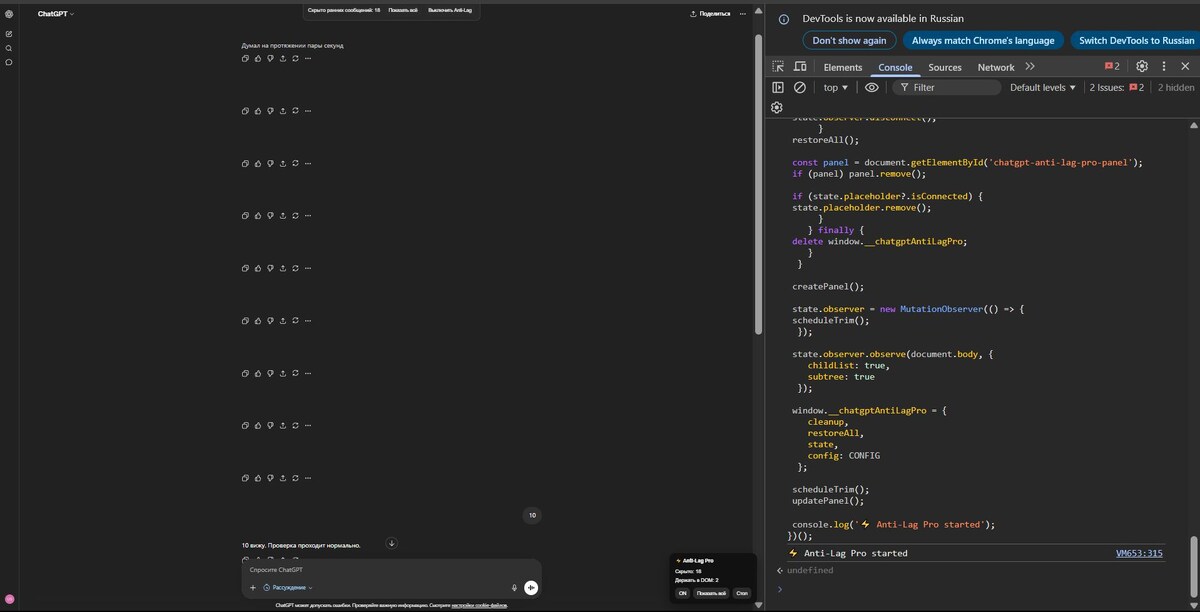The height and width of the screenshot is (612, 1200).
Task: Open more actions under 'Думал на протяжении пары секунд'
Action: [308, 58]
